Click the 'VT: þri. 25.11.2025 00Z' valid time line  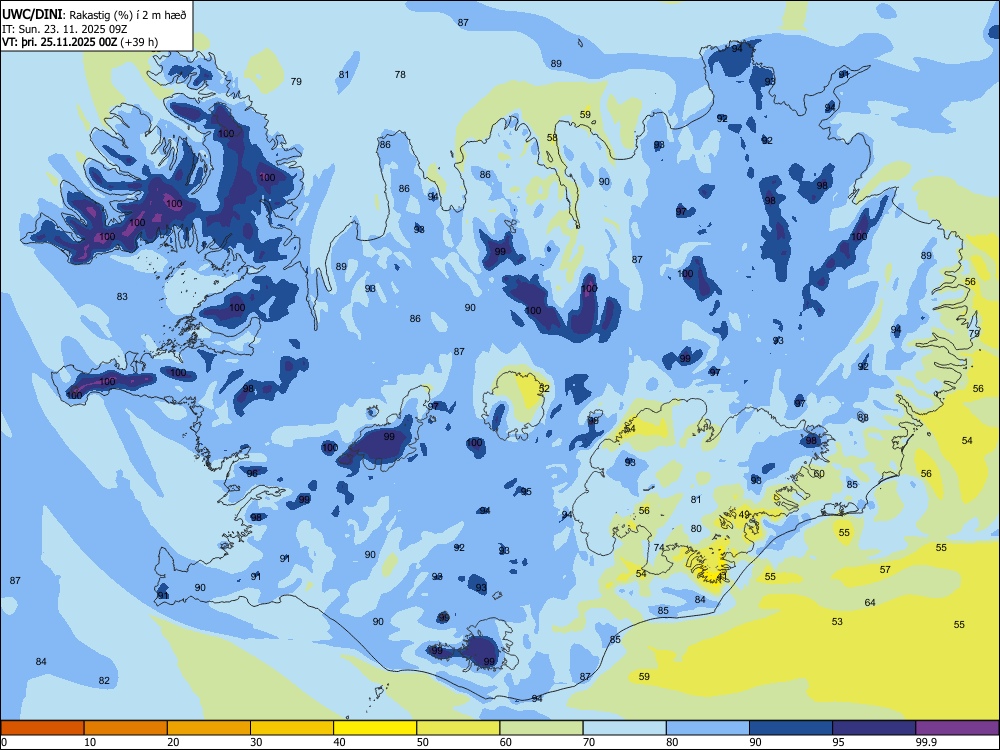tap(60, 42)
